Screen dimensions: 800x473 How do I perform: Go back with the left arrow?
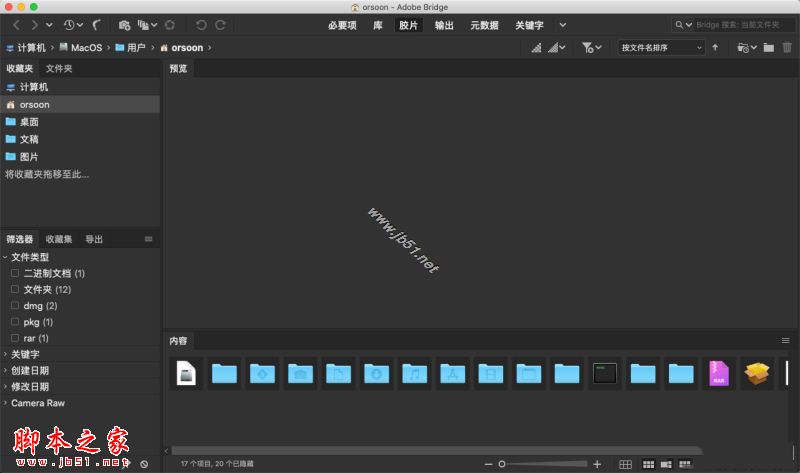17,25
